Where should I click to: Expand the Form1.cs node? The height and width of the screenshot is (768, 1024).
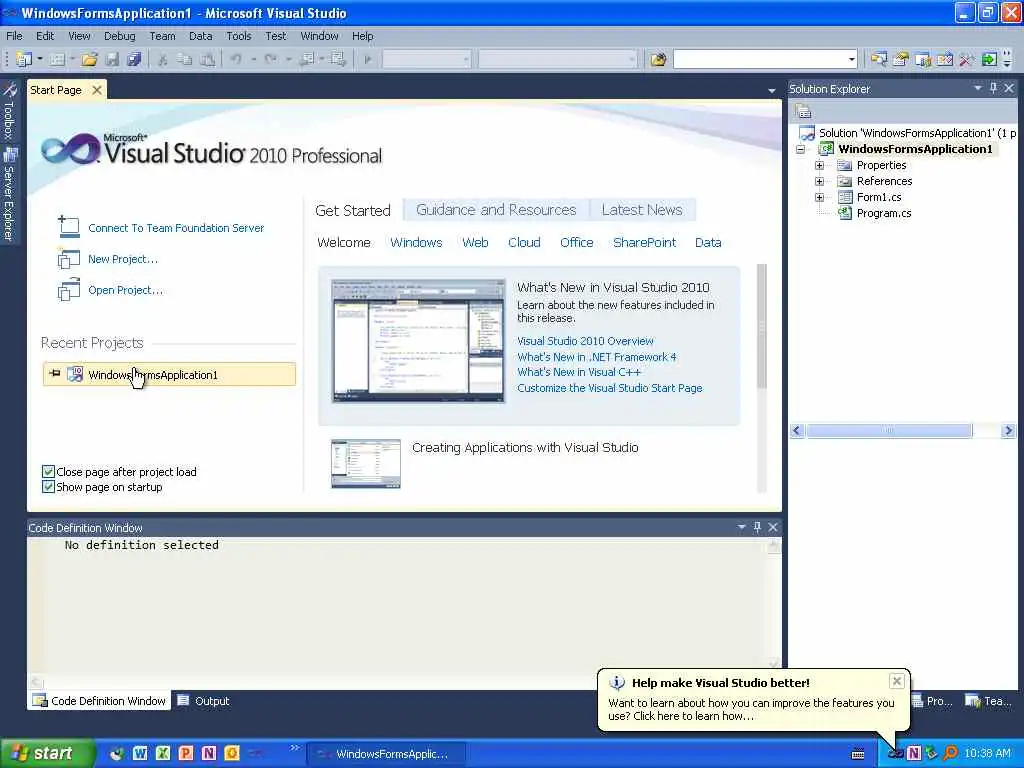819,197
